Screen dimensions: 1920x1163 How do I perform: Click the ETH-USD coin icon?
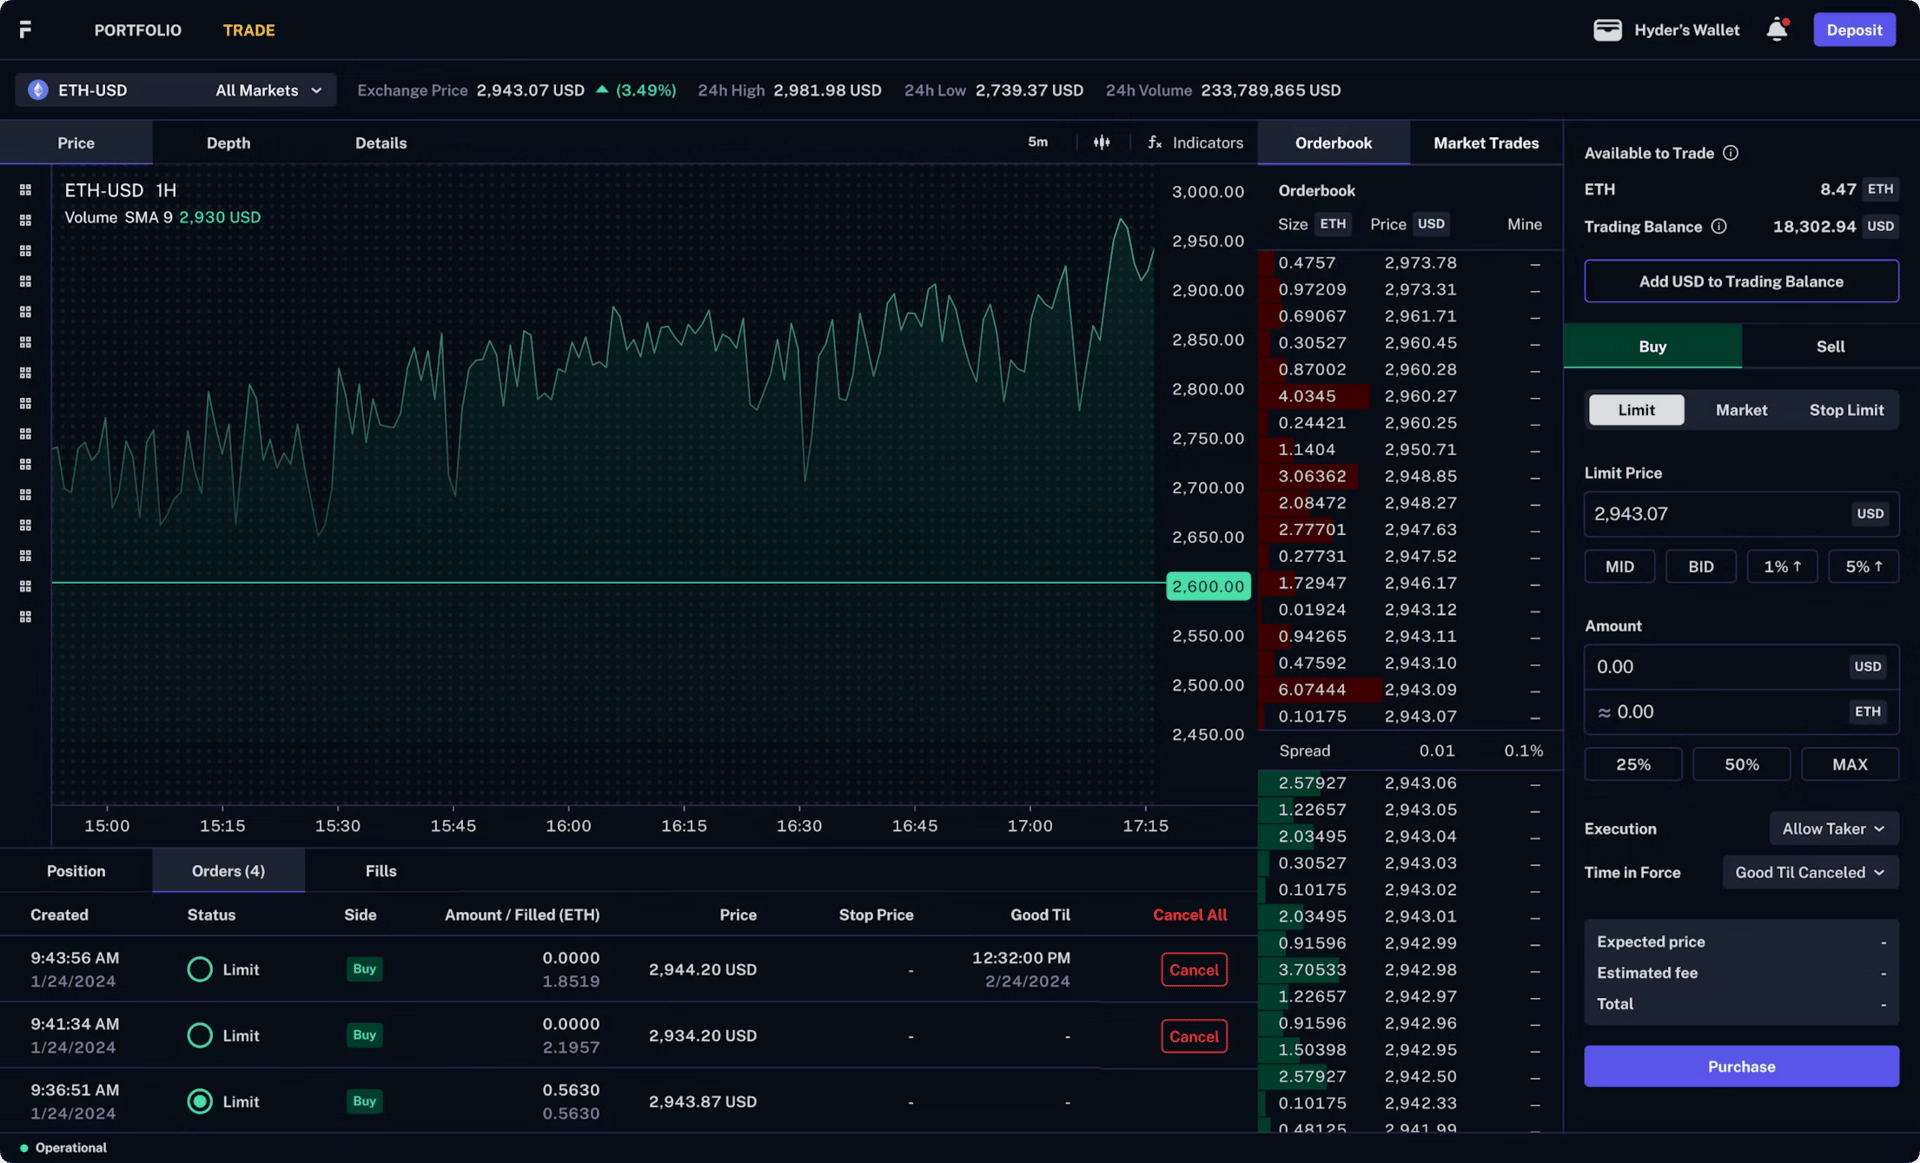click(38, 90)
